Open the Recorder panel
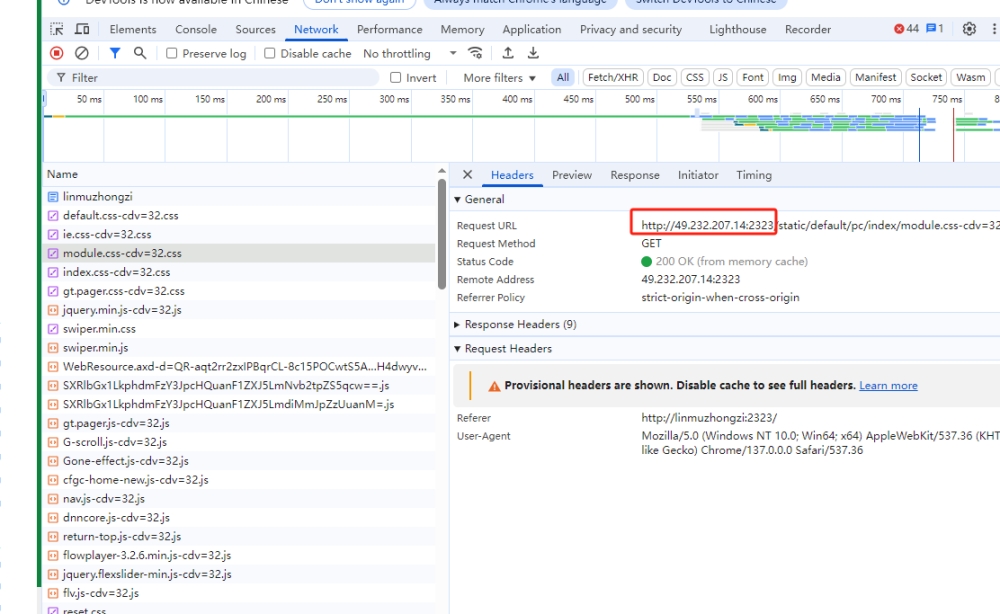Image resolution: width=1000 pixels, height=614 pixels. [808, 29]
